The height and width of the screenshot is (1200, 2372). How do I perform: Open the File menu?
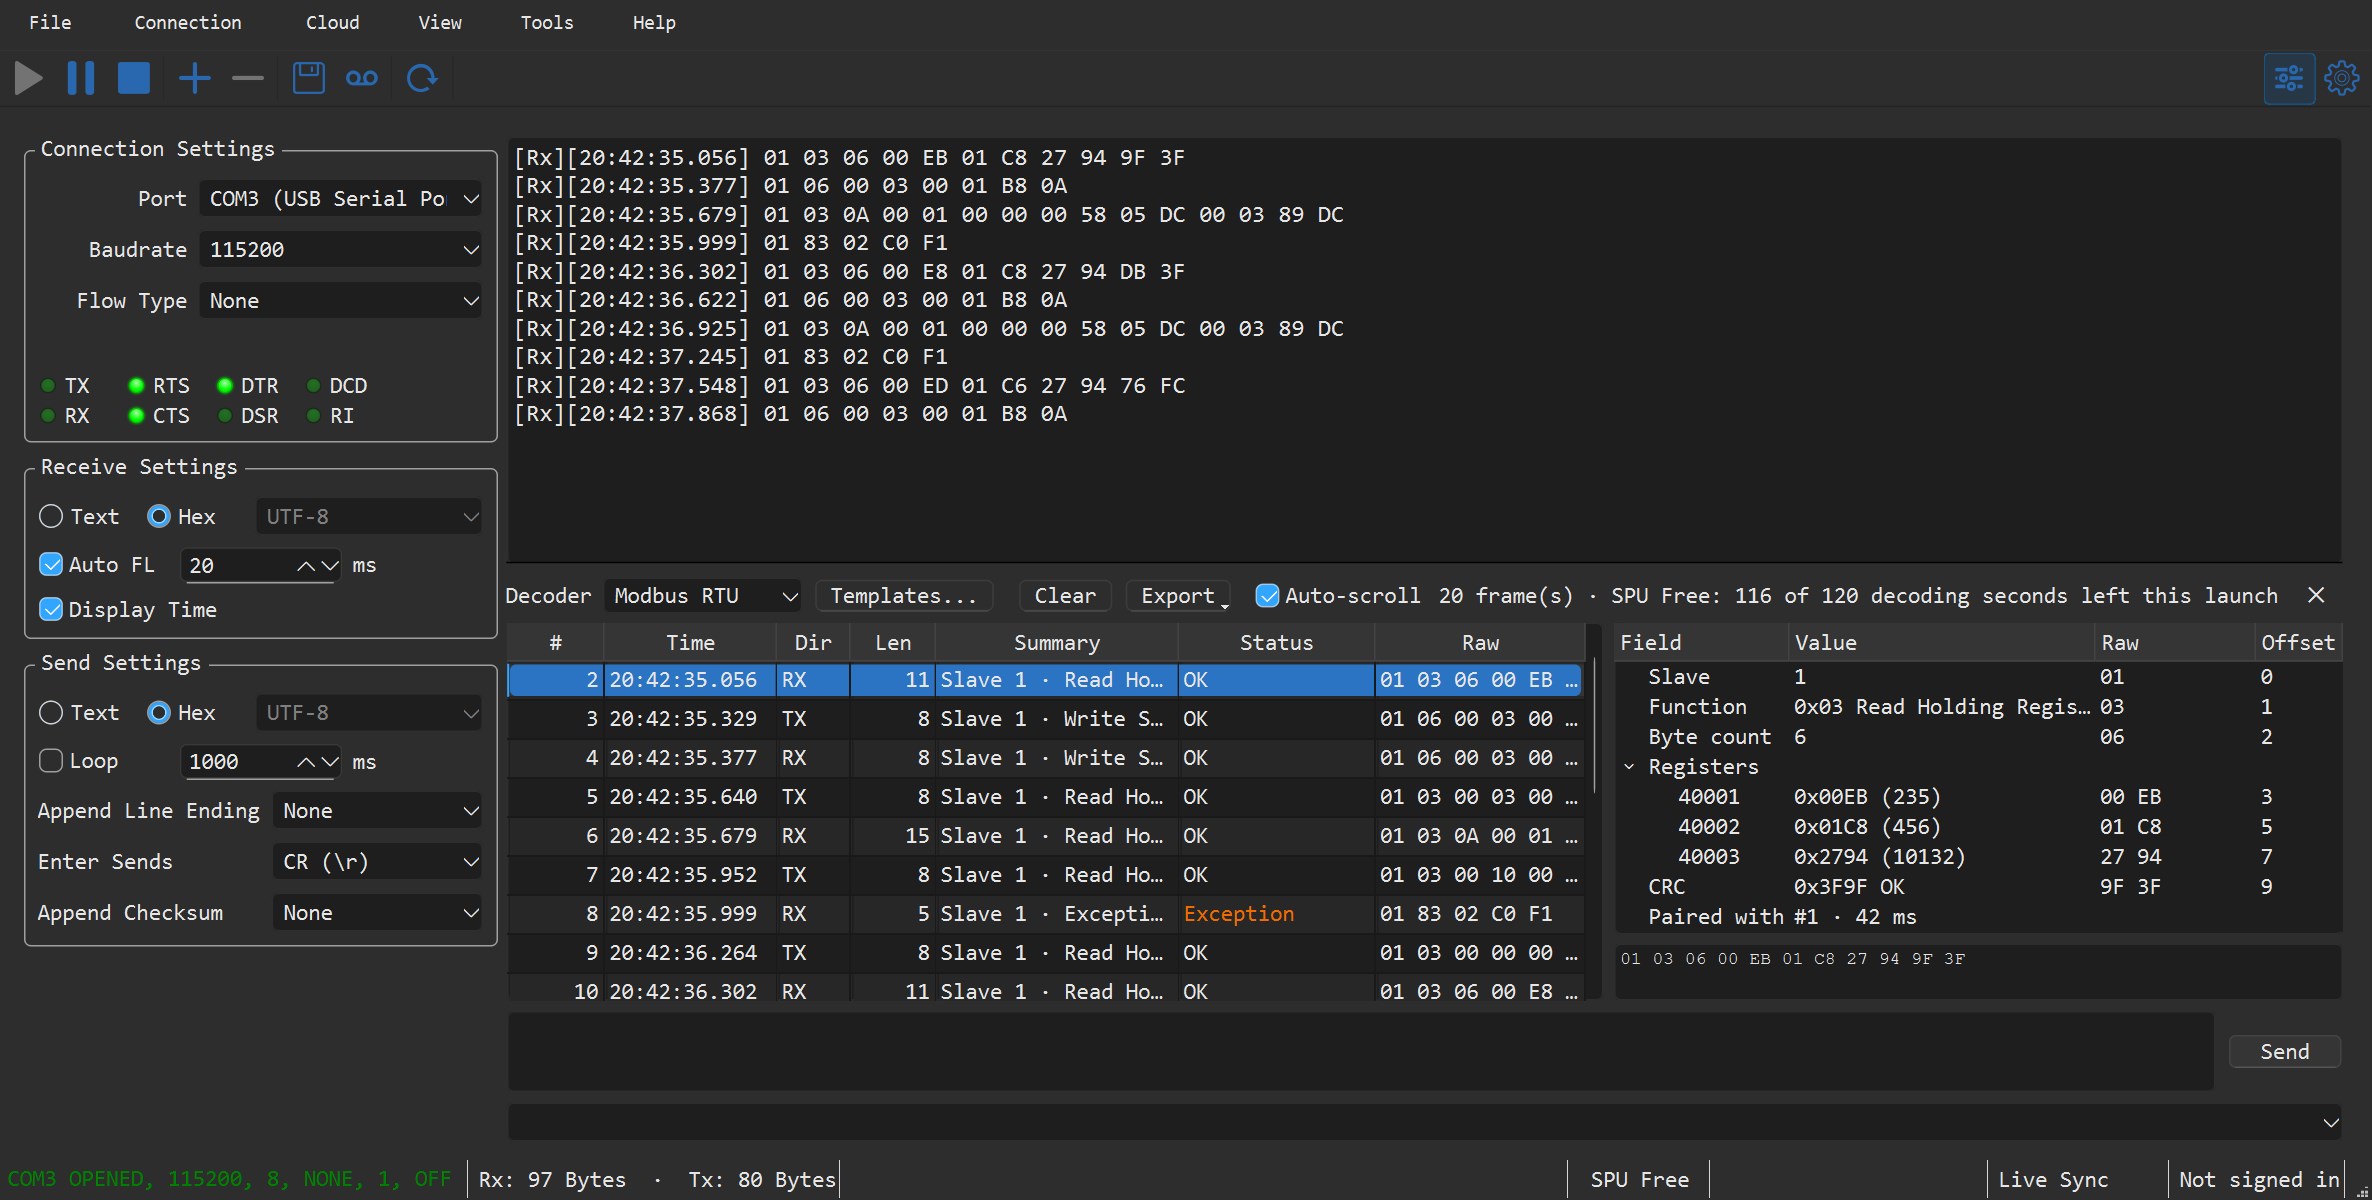click(x=50, y=22)
